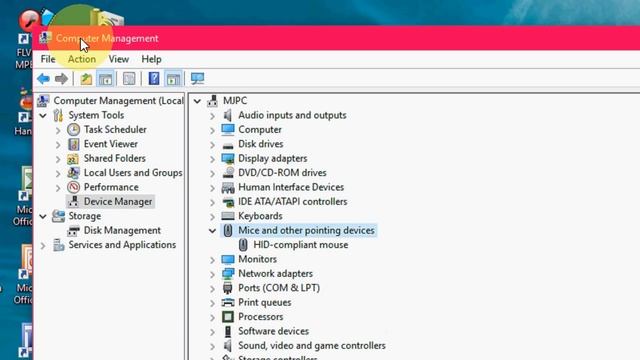Toggle the Show/Hide Action Pane icon
Screen dimensions: 640x360
pyautogui.click(x=173, y=78)
